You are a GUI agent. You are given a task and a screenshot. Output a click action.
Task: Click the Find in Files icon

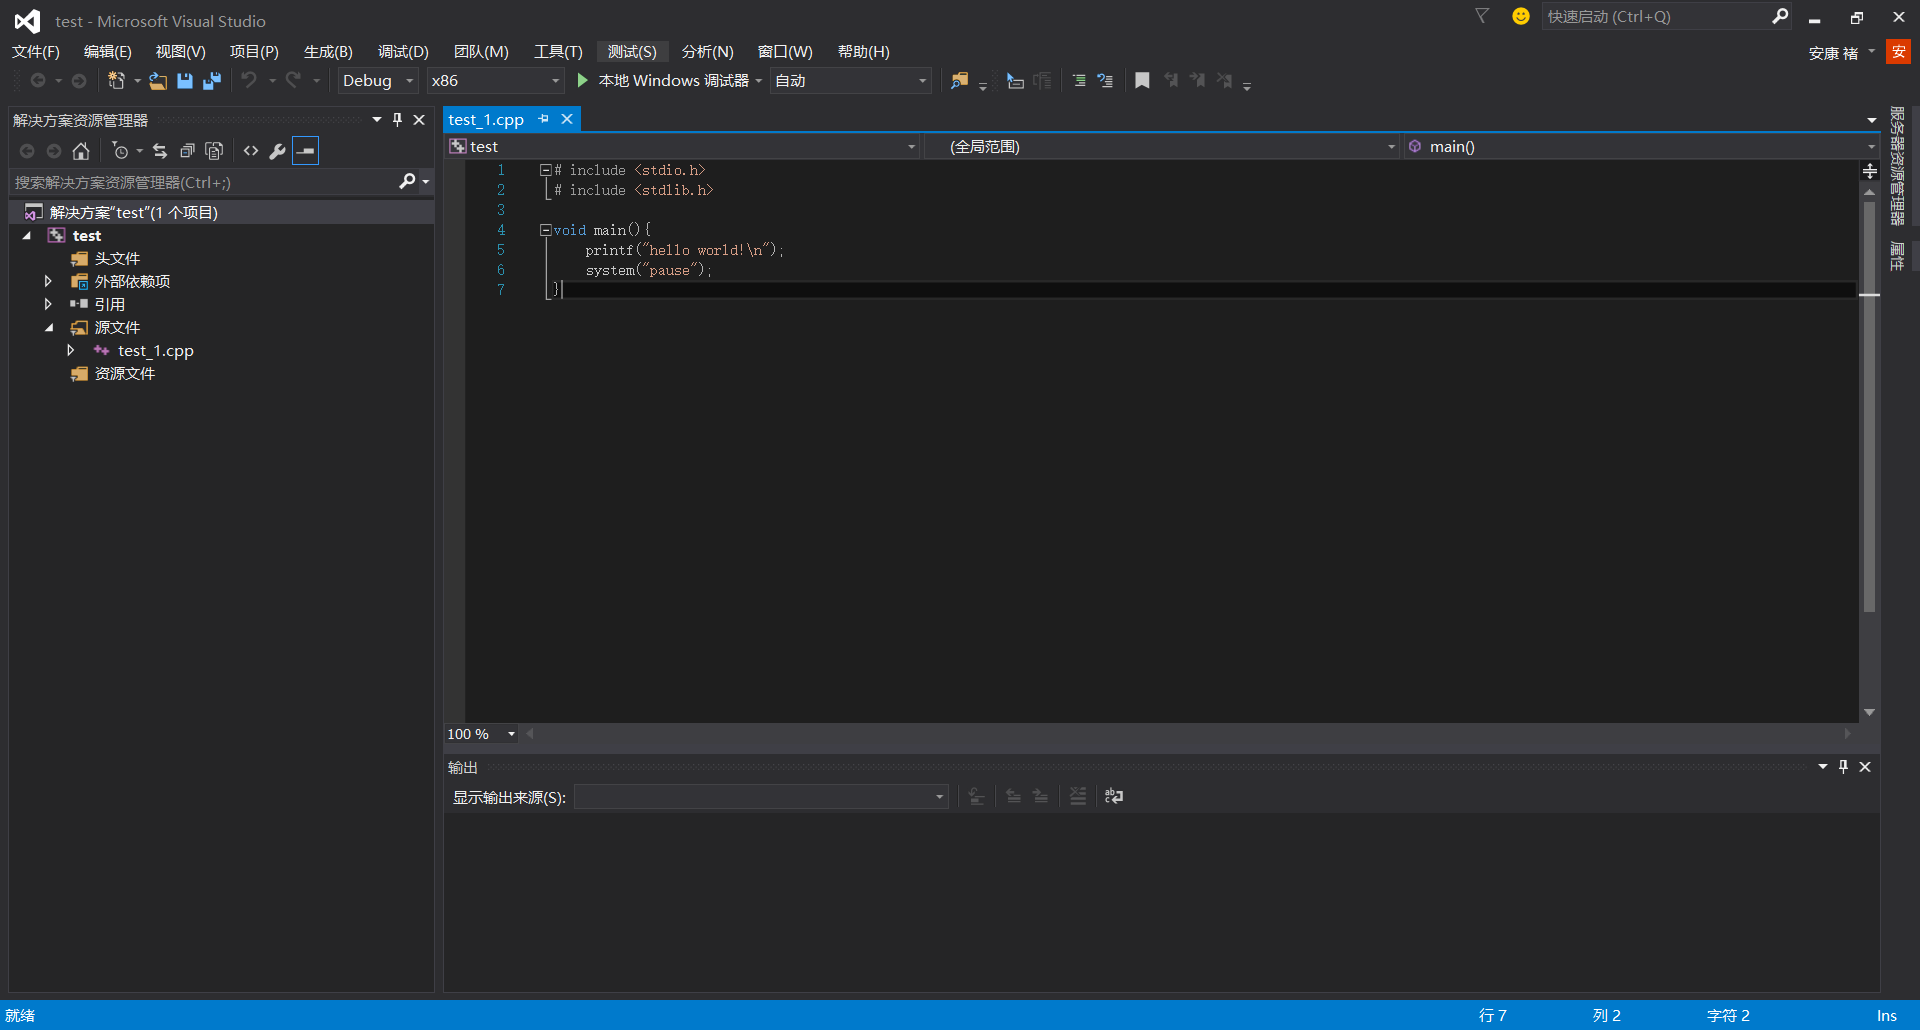pos(959,81)
